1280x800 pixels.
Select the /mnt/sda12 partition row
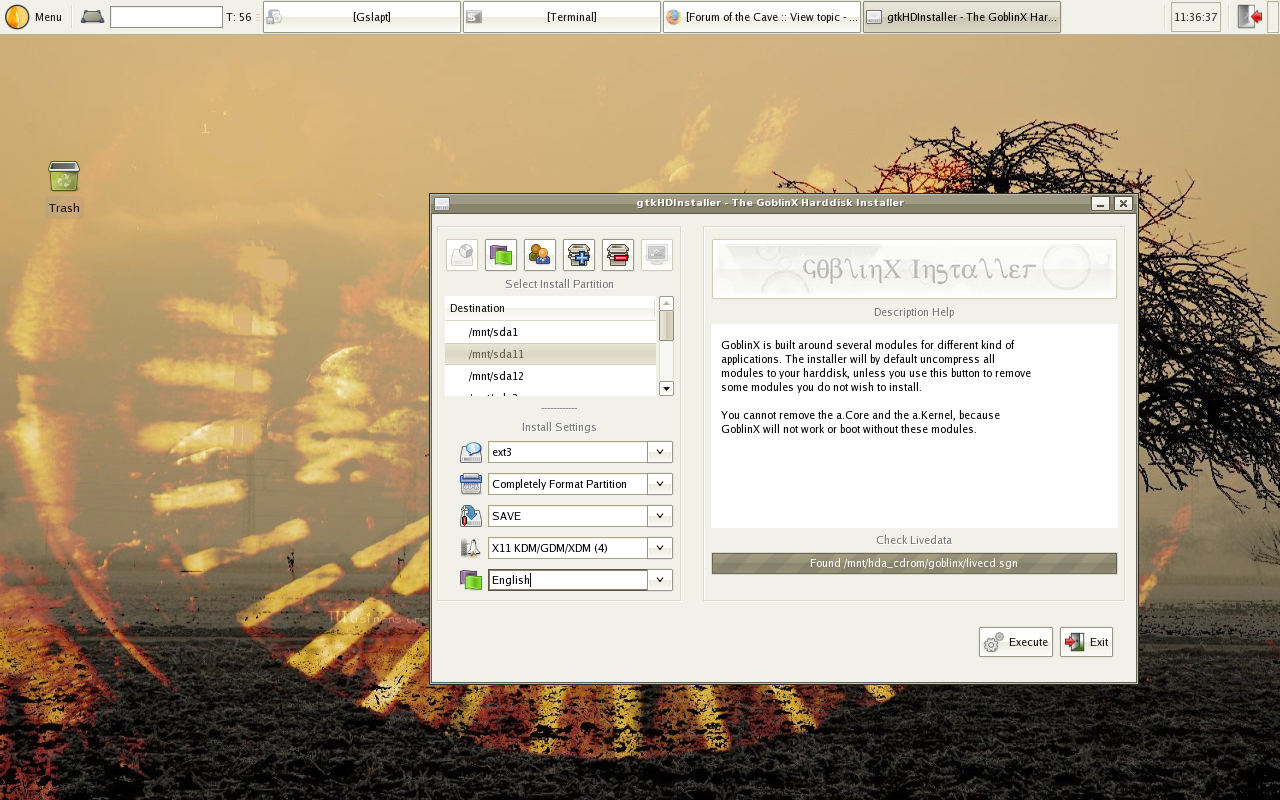point(551,376)
